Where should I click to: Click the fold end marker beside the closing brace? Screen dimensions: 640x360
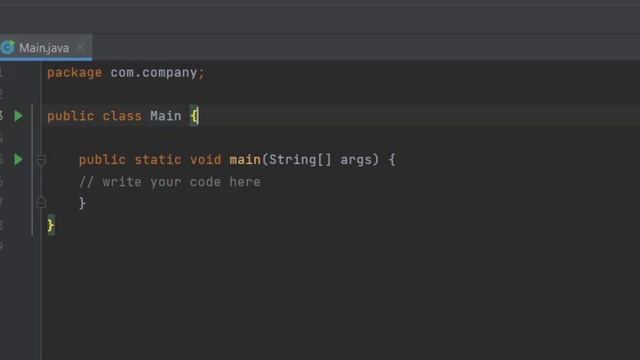[x=41, y=202]
